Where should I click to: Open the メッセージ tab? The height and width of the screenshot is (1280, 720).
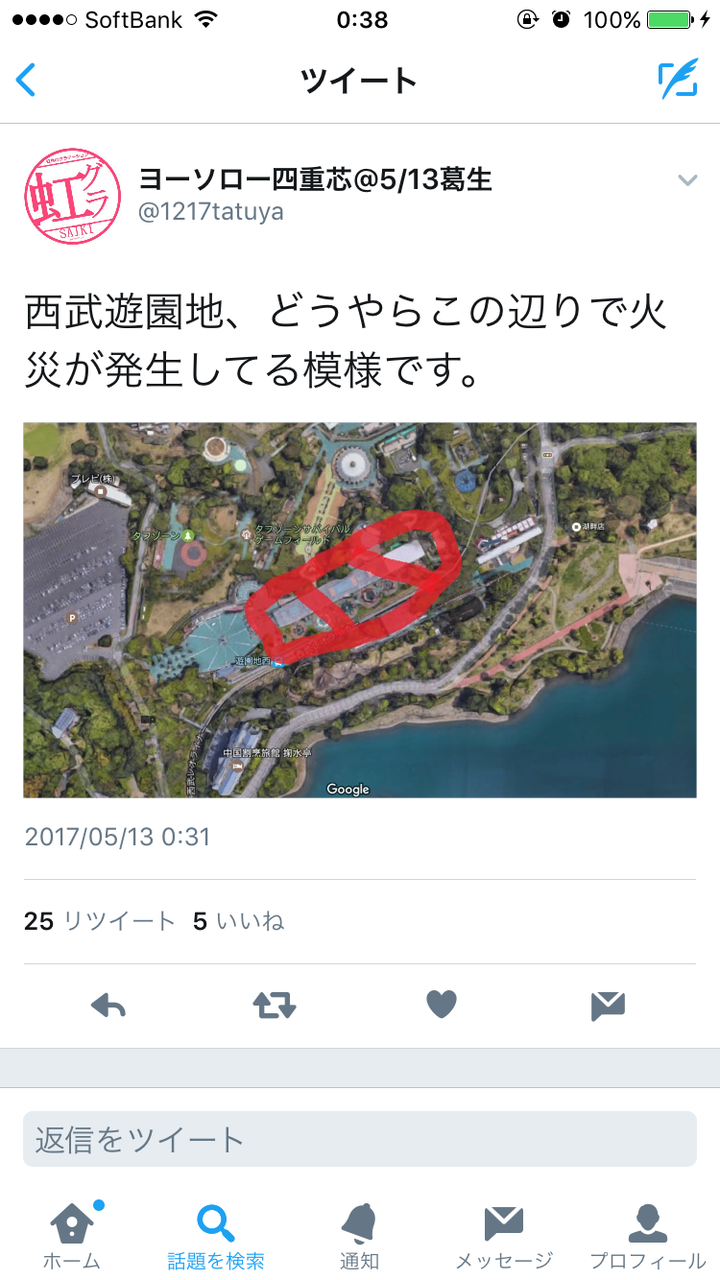pyautogui.click(x=504, y=1236)
